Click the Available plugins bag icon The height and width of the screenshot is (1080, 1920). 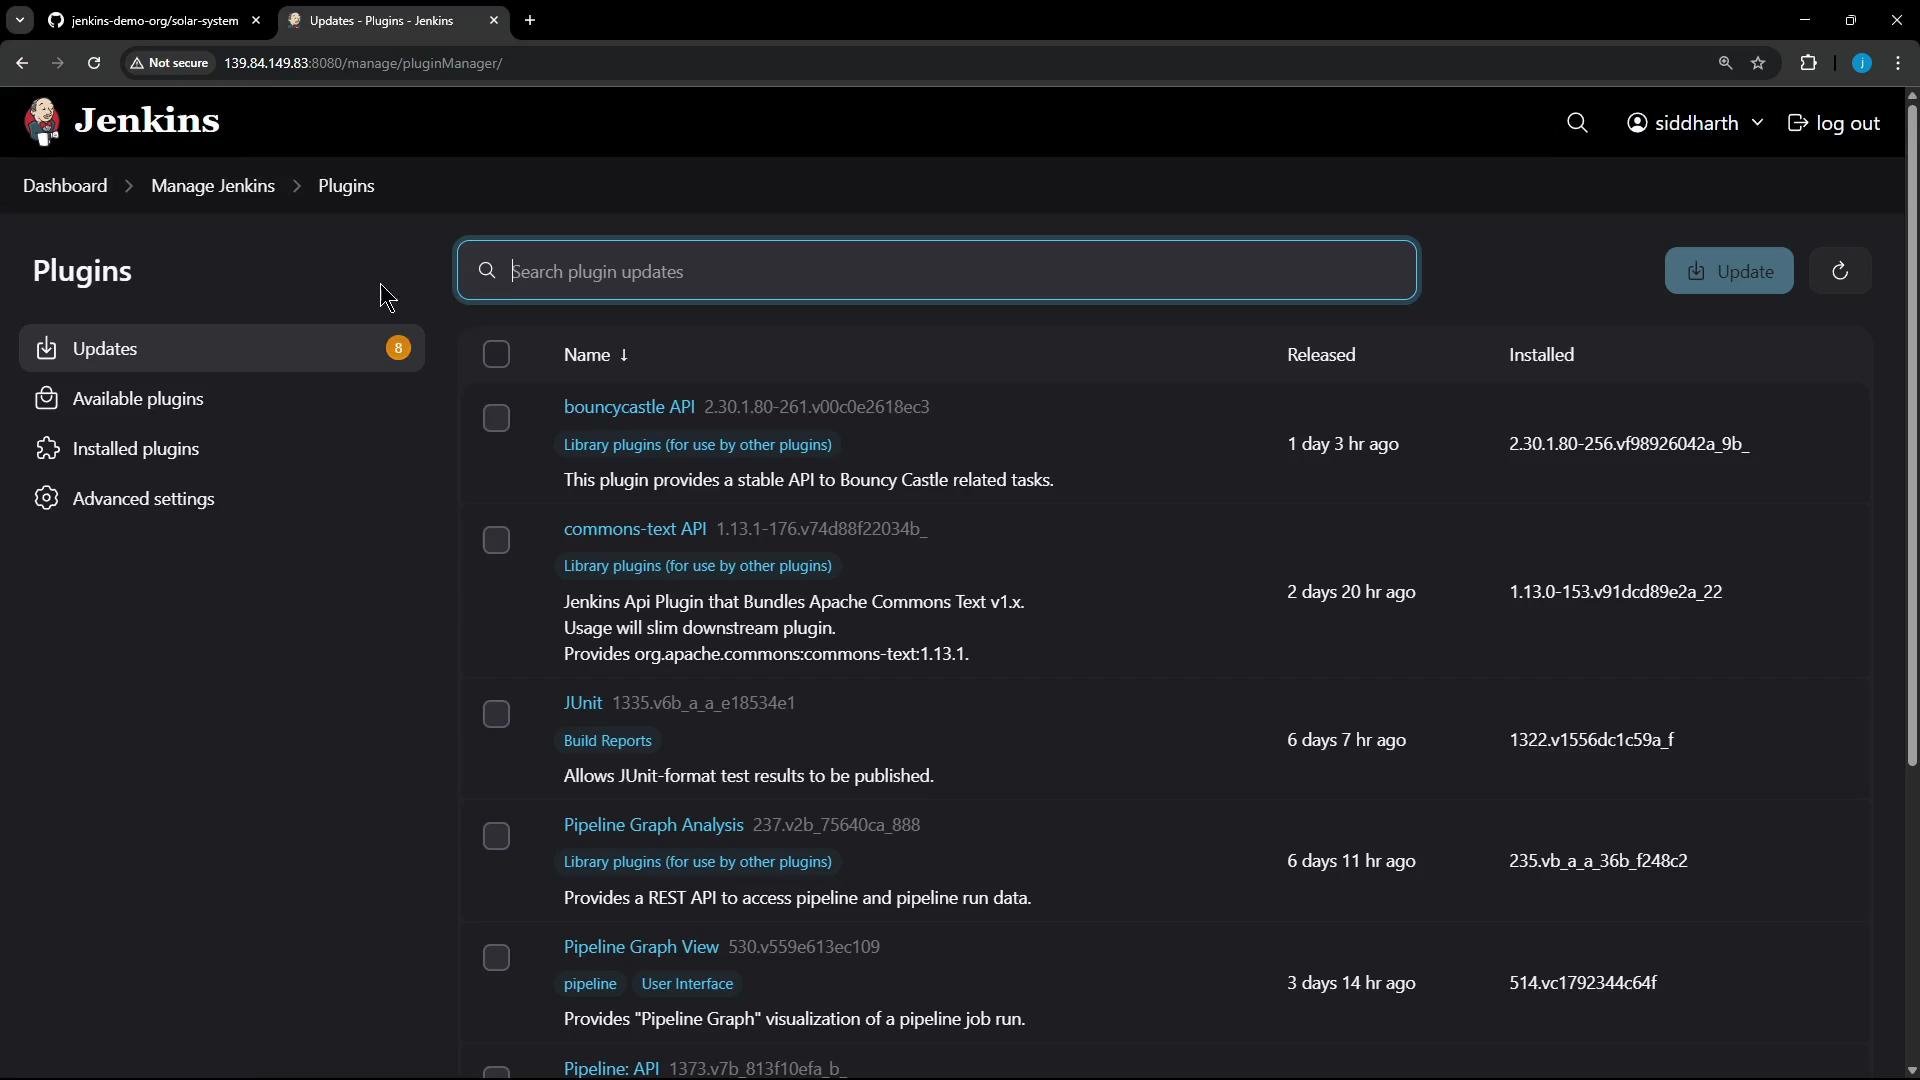46,398
